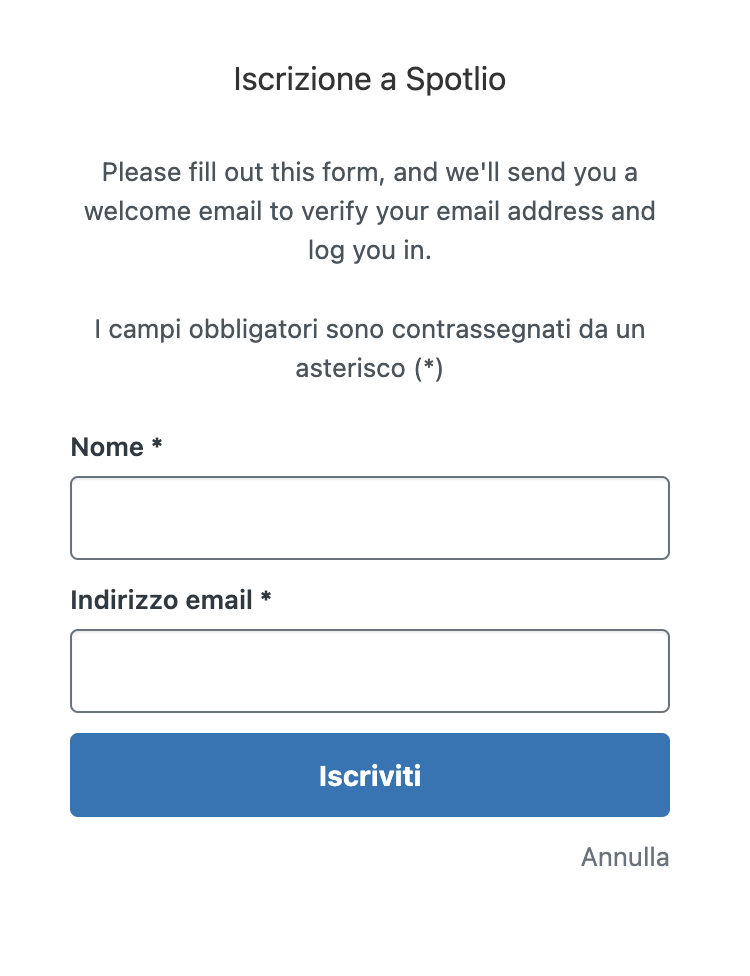The width and height of the screenshot is (750, 976).
Task: Click the campi obbligatori notice text
Action: pos(370,348)
